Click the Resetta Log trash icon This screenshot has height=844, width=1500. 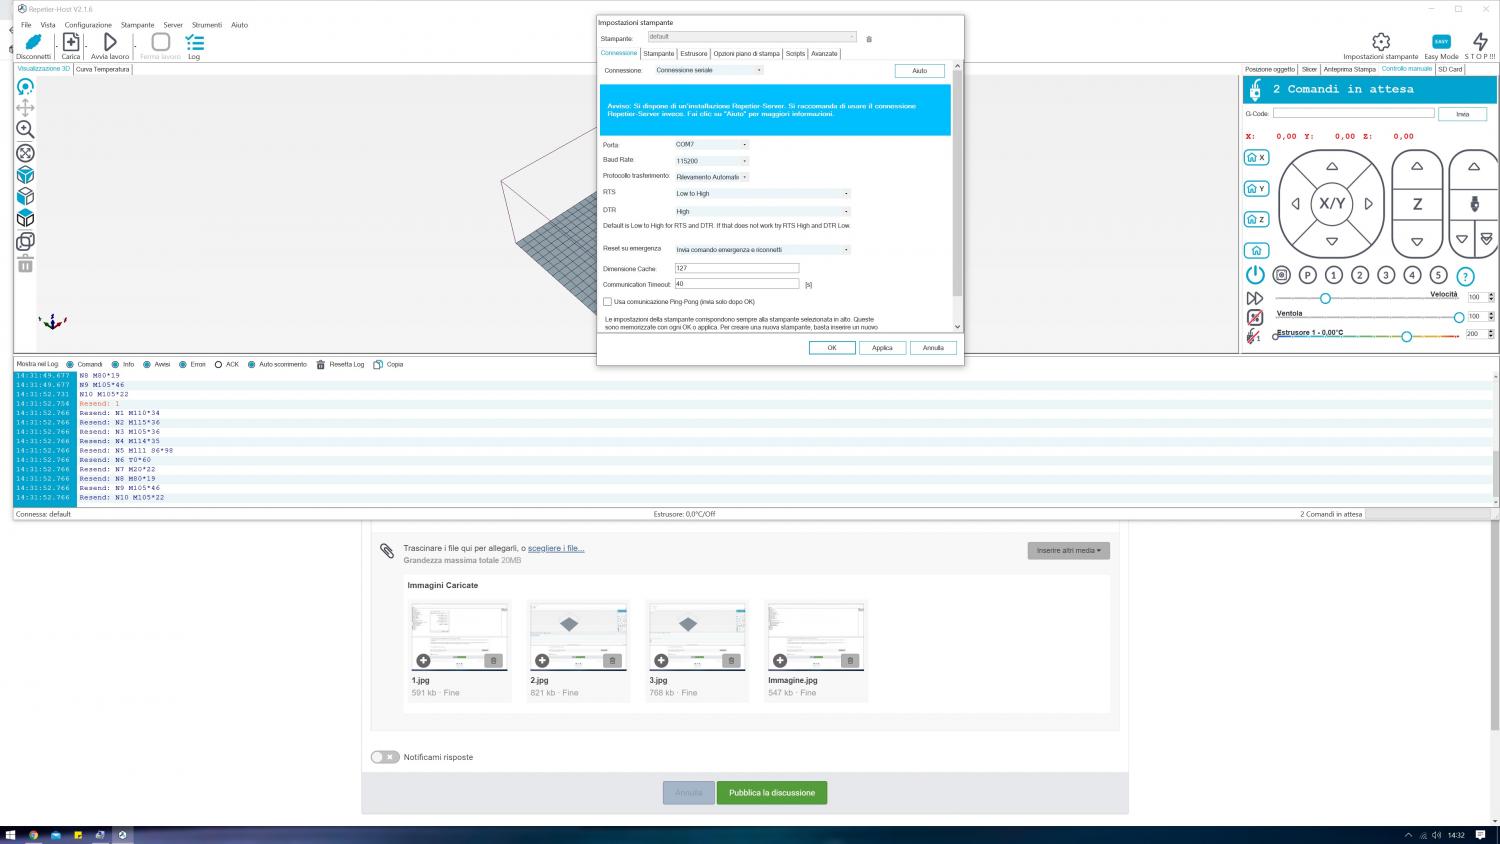(321, 365)
